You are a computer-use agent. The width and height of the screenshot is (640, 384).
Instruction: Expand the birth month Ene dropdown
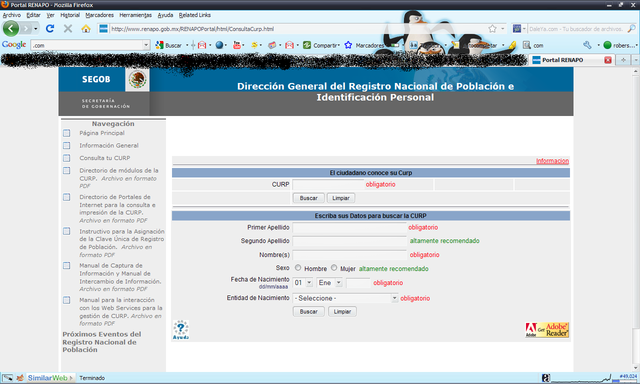click(329, 283)
